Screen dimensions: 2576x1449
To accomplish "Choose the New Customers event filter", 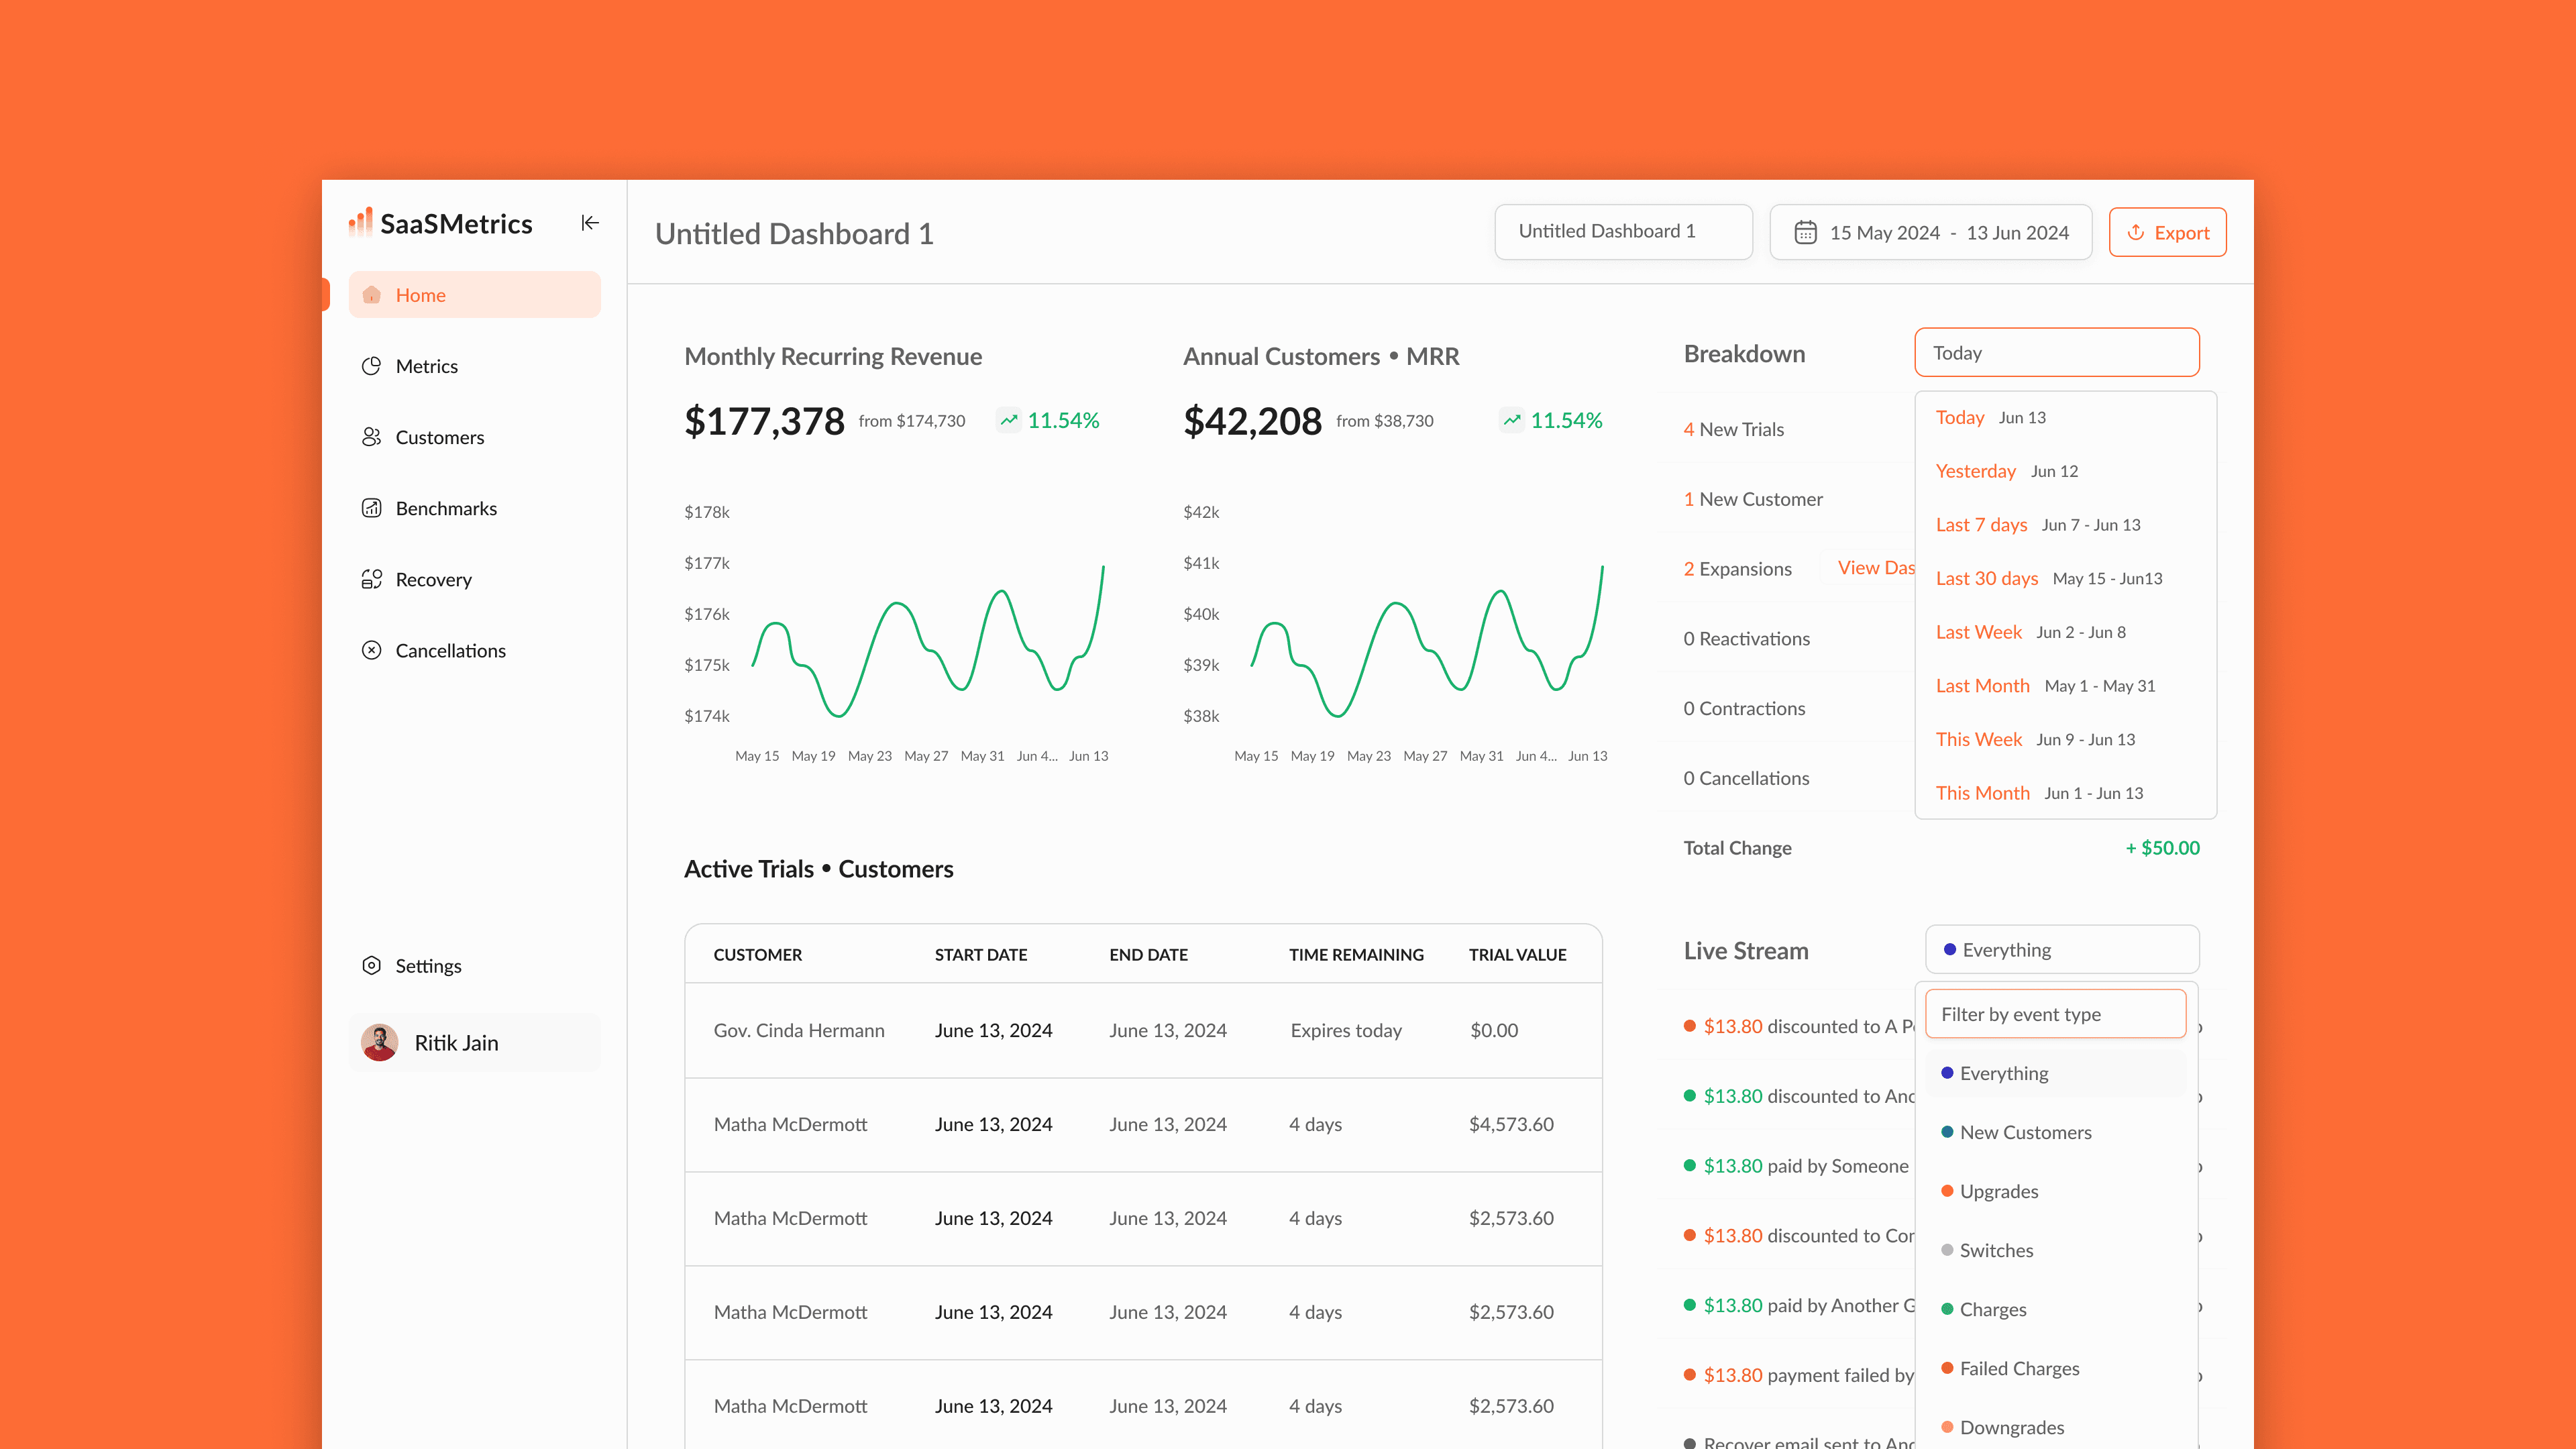I will pos(2025,1132).
